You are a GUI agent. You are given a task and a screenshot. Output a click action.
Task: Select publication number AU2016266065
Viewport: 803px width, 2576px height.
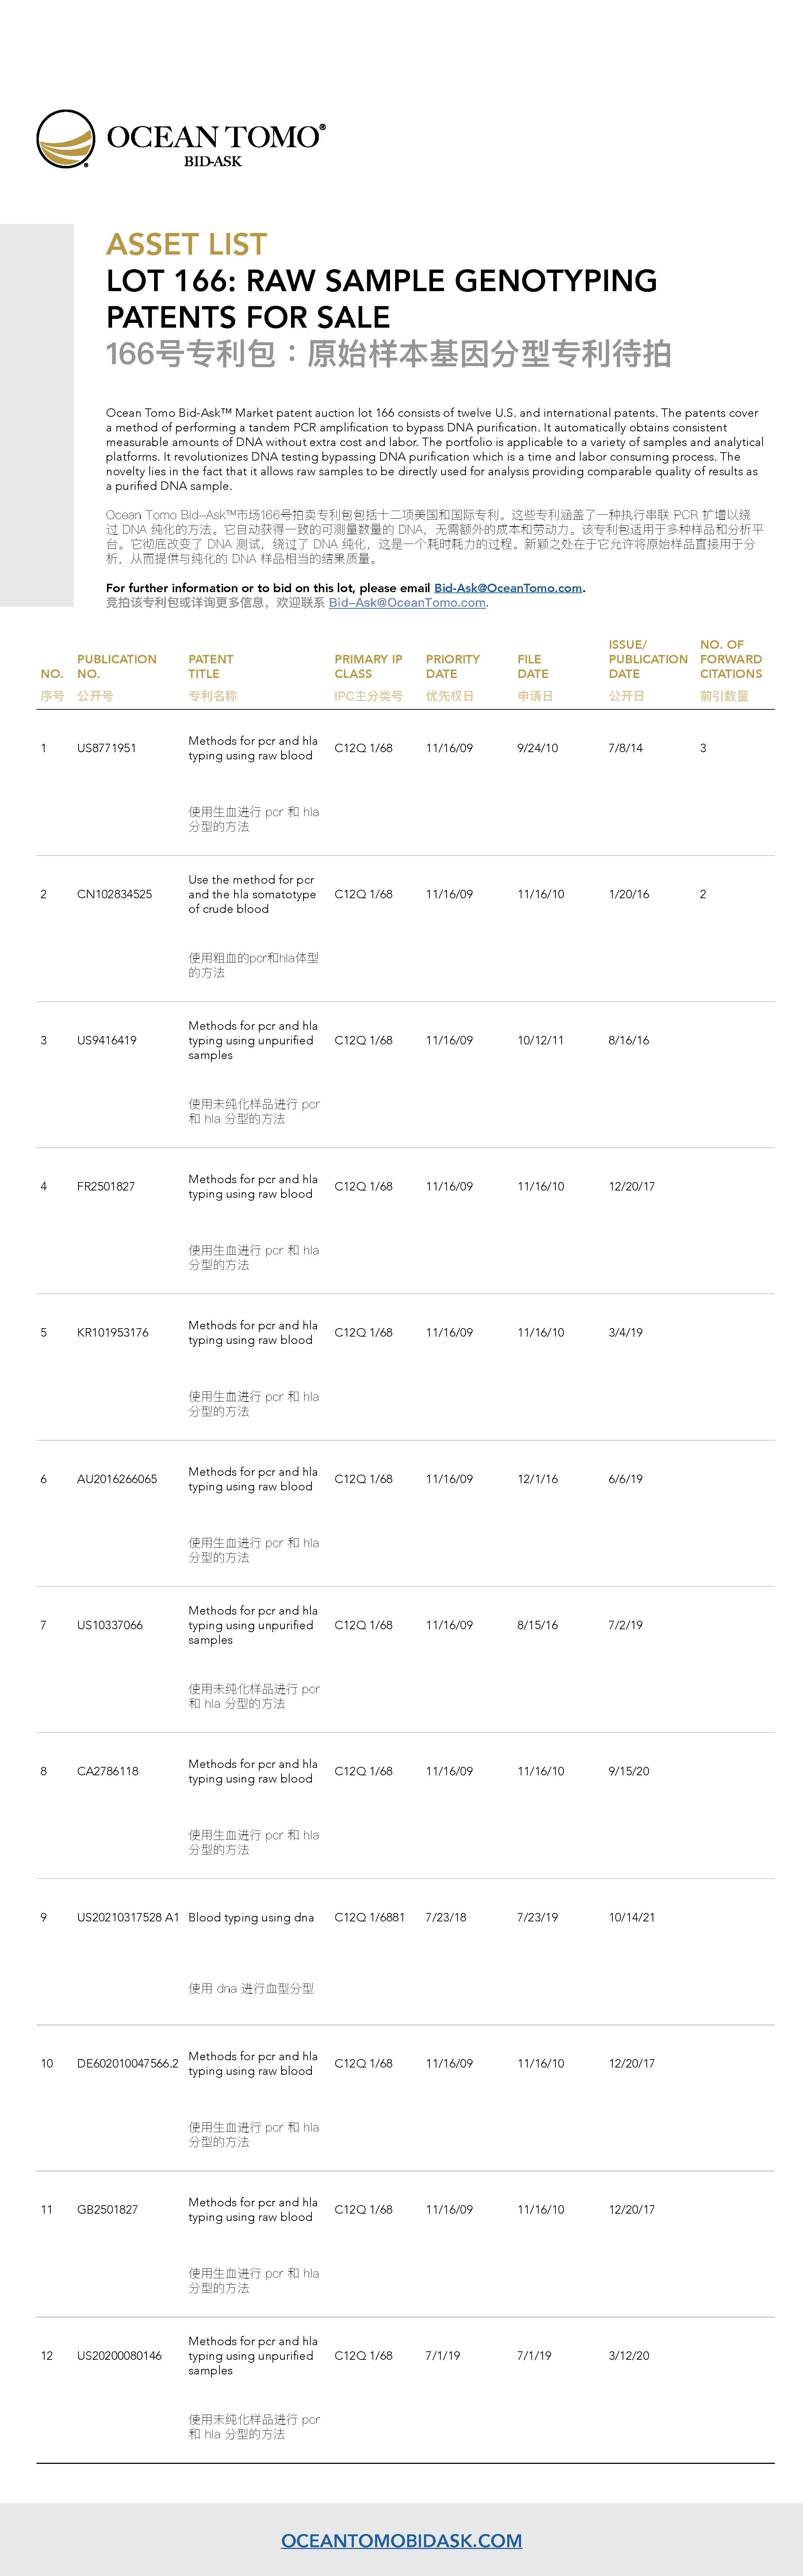tap(116, 1479)
